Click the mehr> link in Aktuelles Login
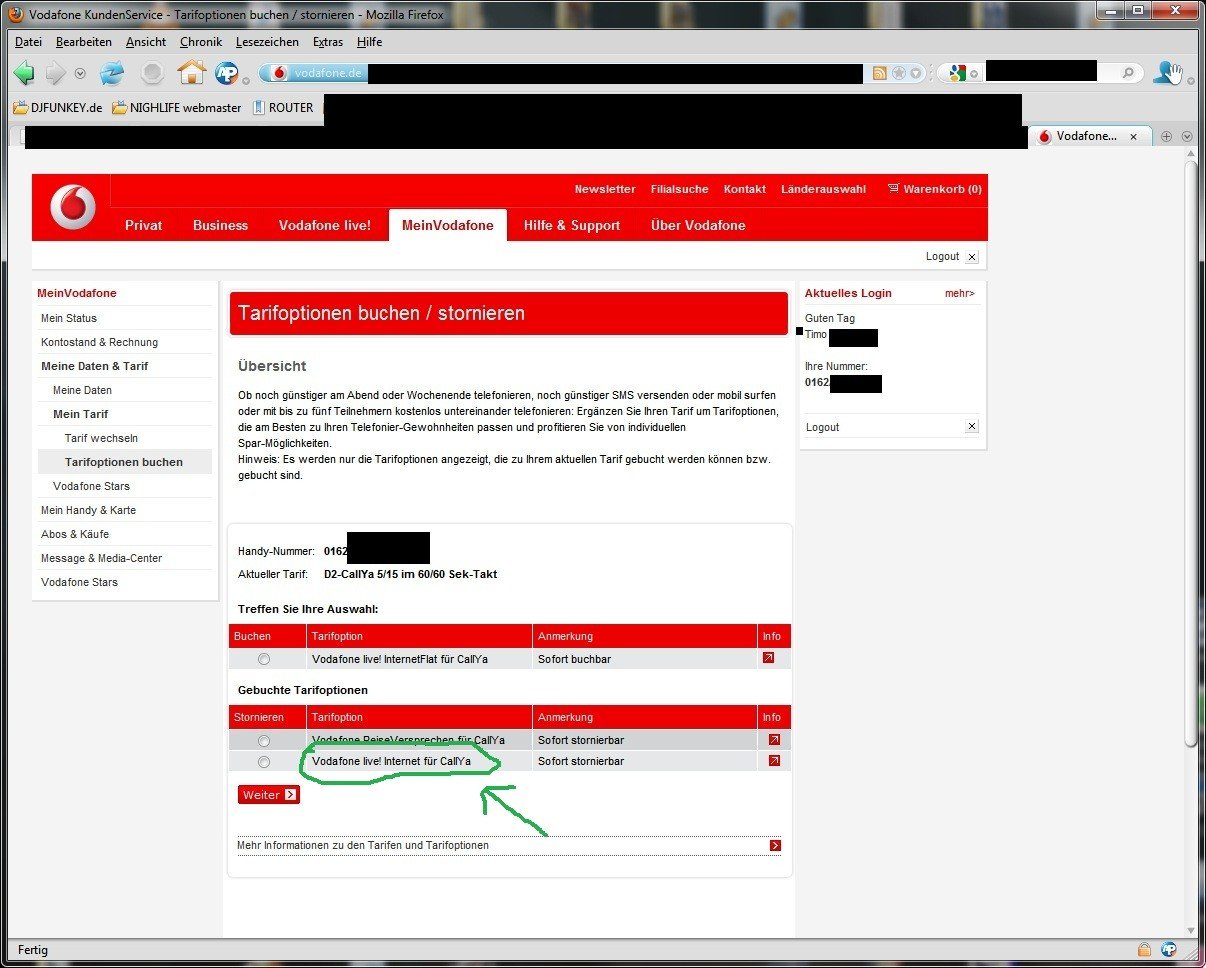This screenshot has height=968, width=1206. tap(960, 293)
